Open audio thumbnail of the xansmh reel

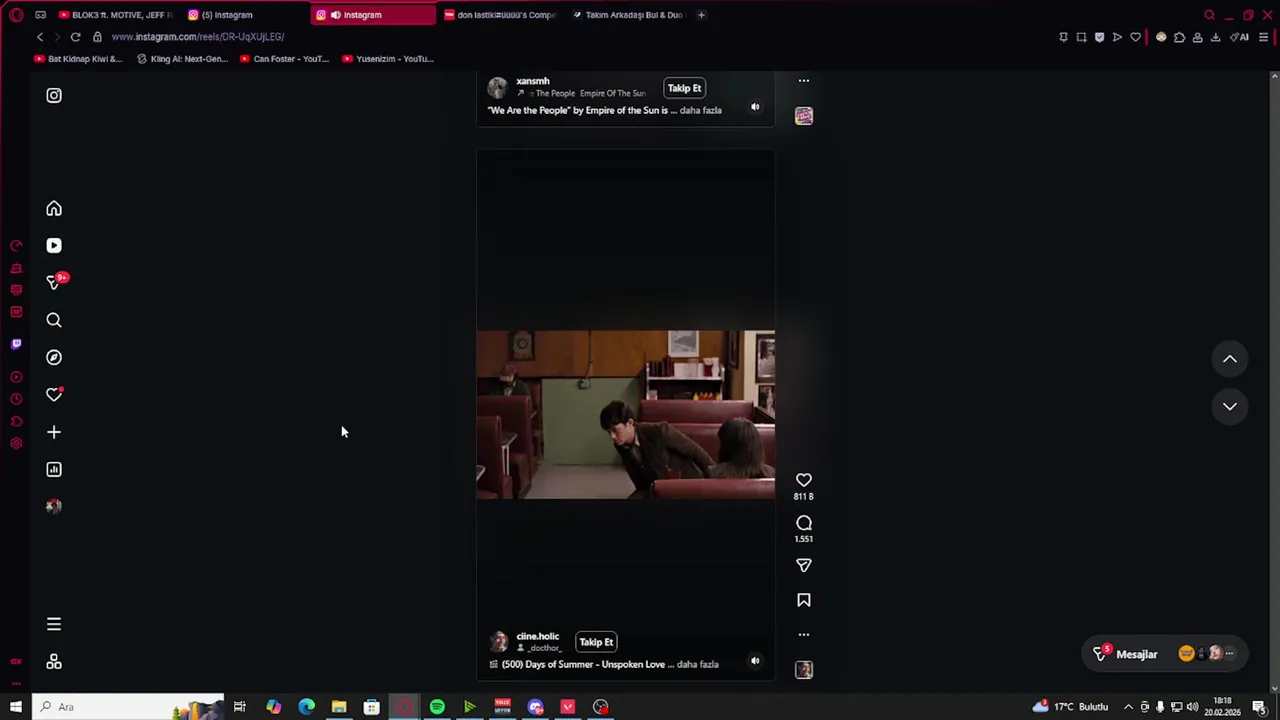point(804,116)
